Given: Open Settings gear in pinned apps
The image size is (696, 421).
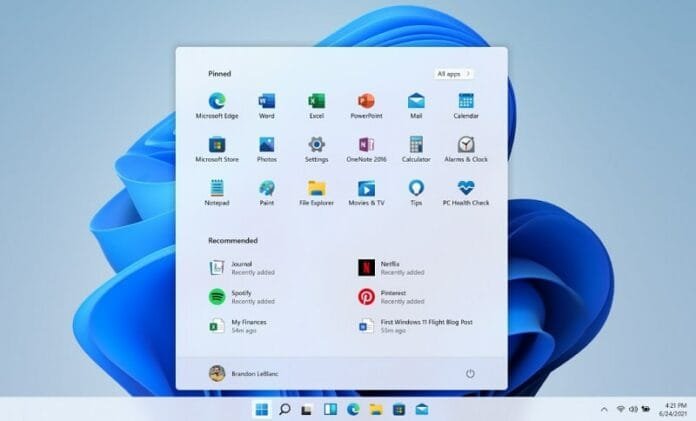Looking at the screenshot, I should tap(316, 149).
